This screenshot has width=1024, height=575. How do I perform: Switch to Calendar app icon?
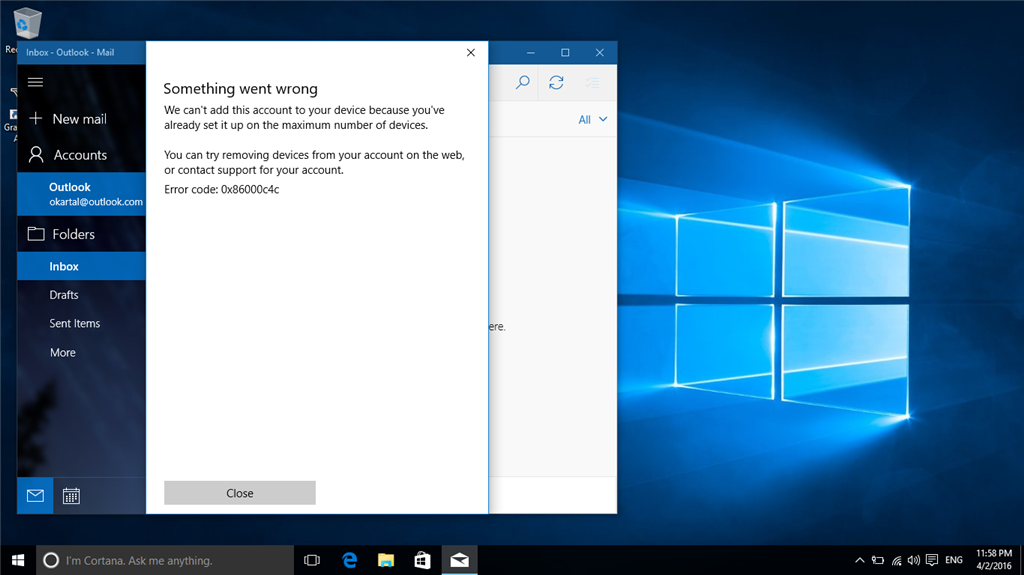(71, 496)
